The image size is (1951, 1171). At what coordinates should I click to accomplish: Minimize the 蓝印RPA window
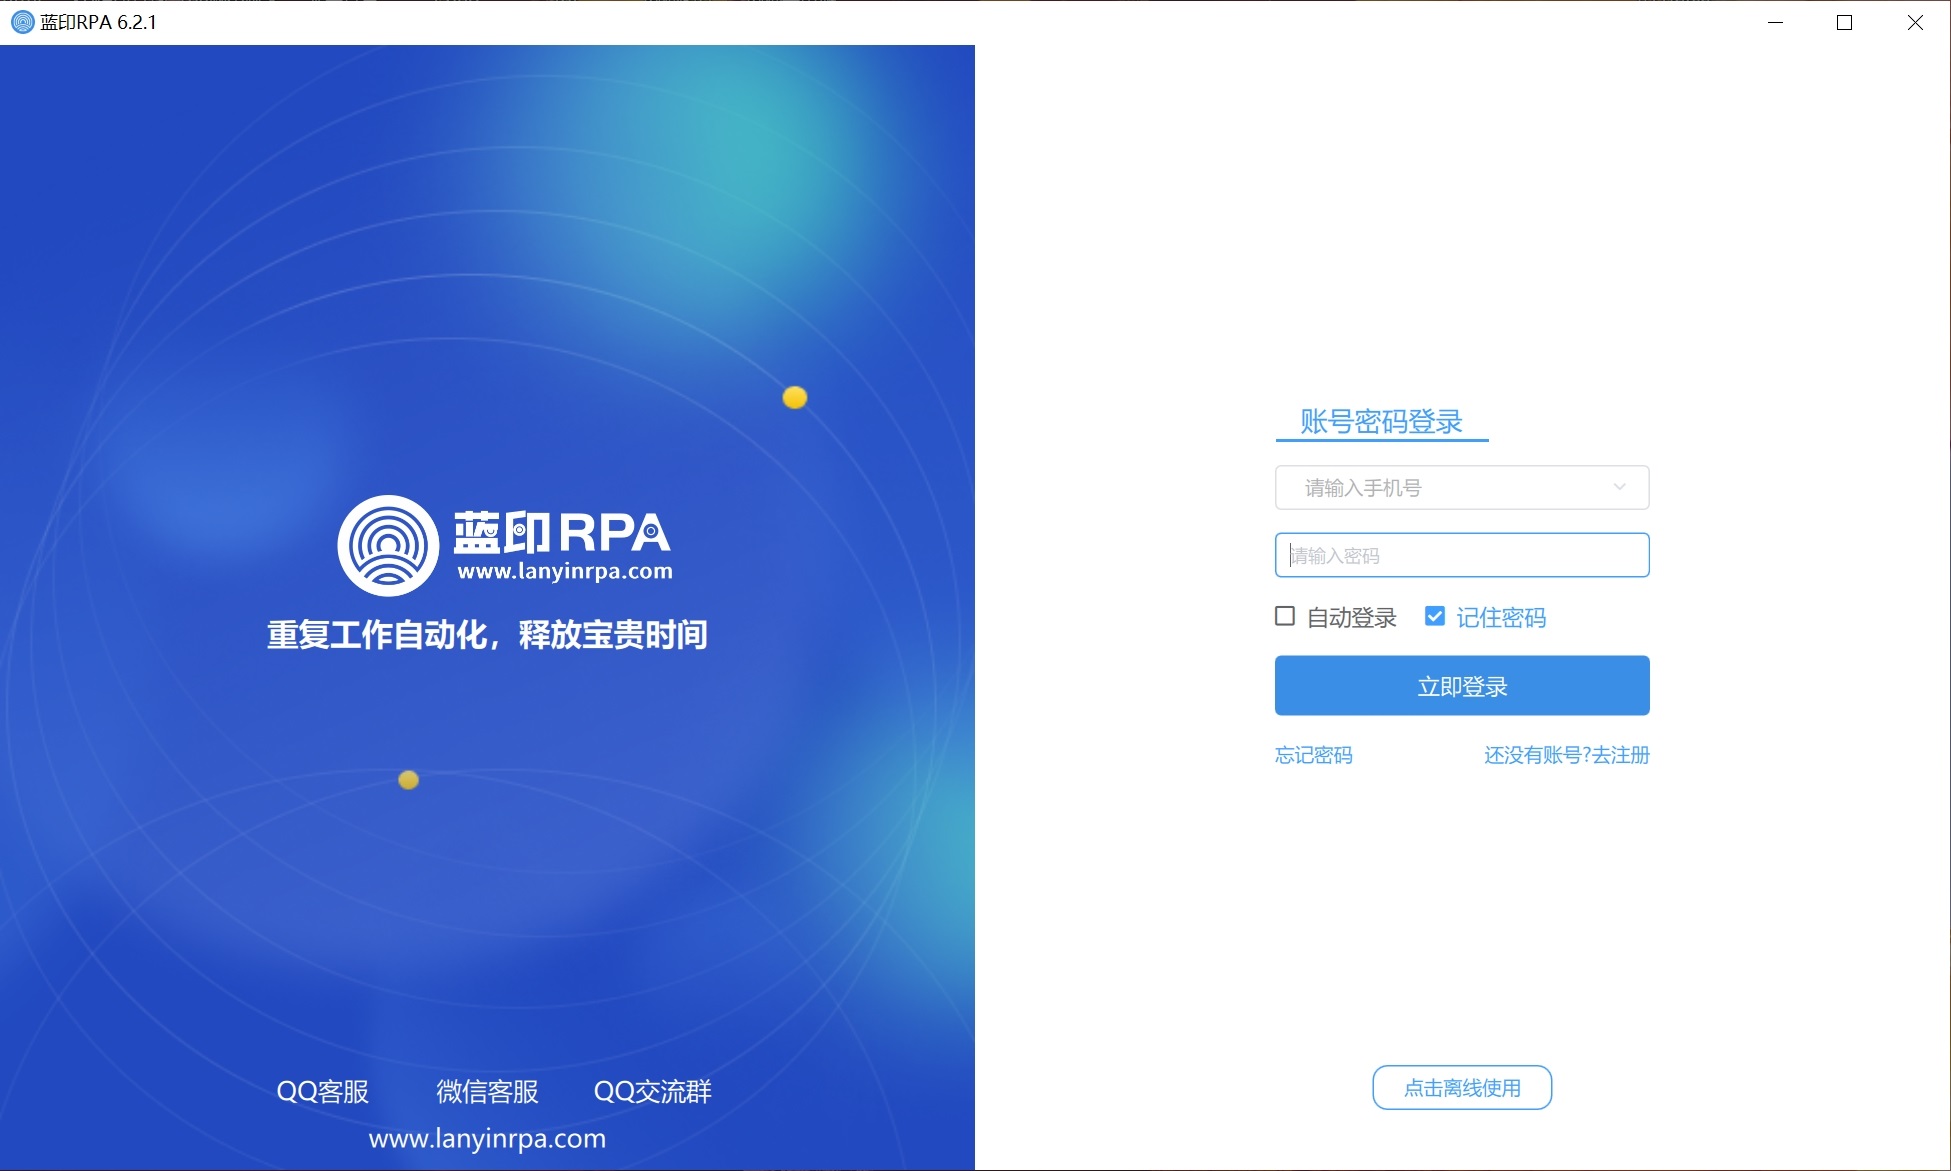(1775, 22)
